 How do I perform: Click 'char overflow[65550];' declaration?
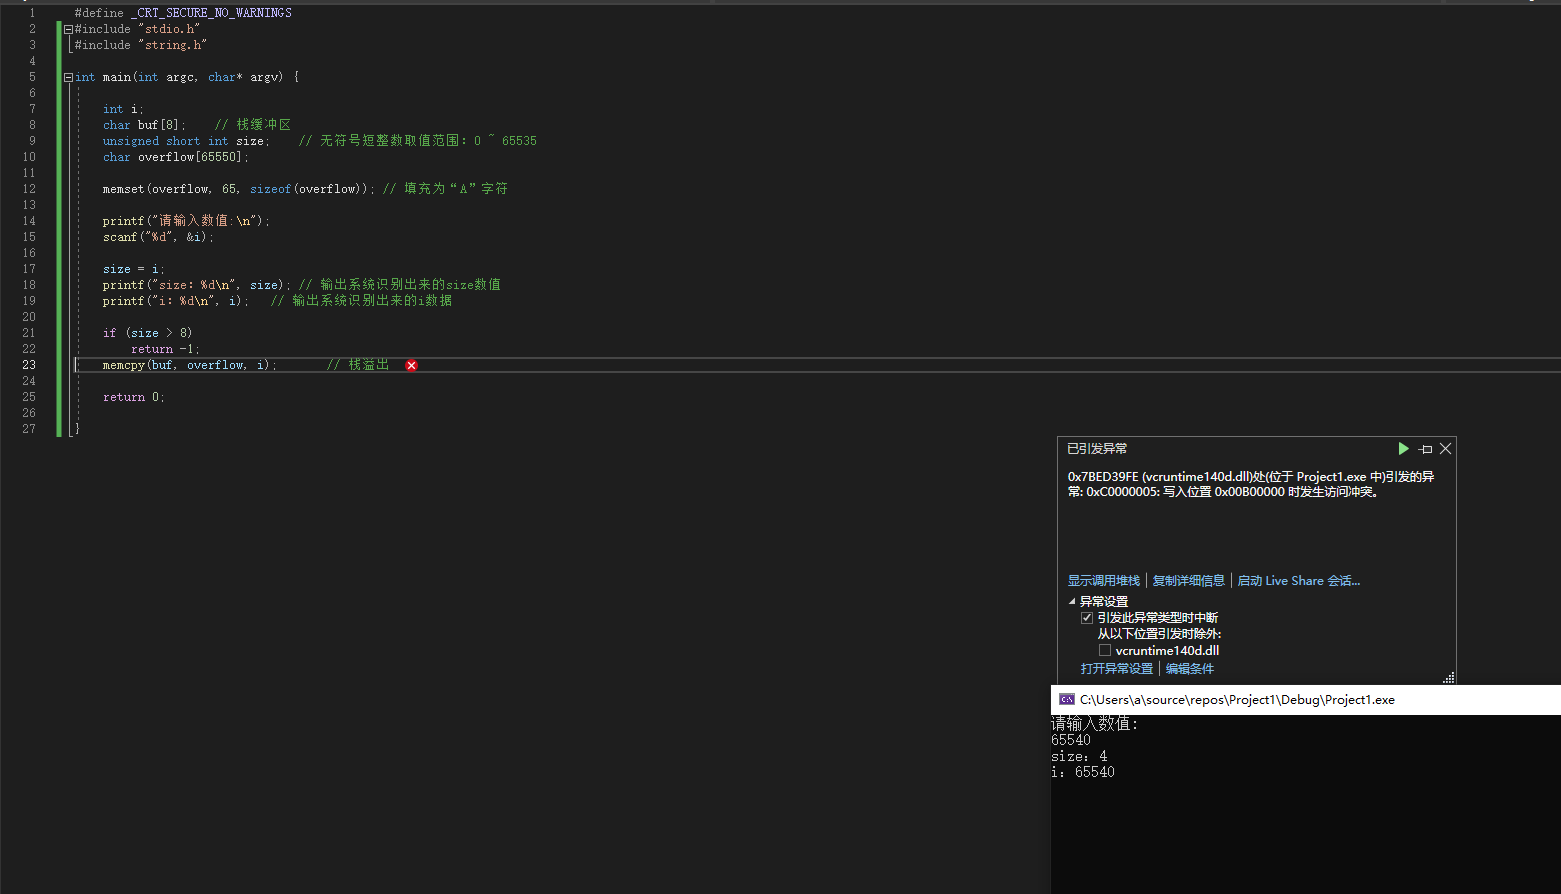click(176, 157)
